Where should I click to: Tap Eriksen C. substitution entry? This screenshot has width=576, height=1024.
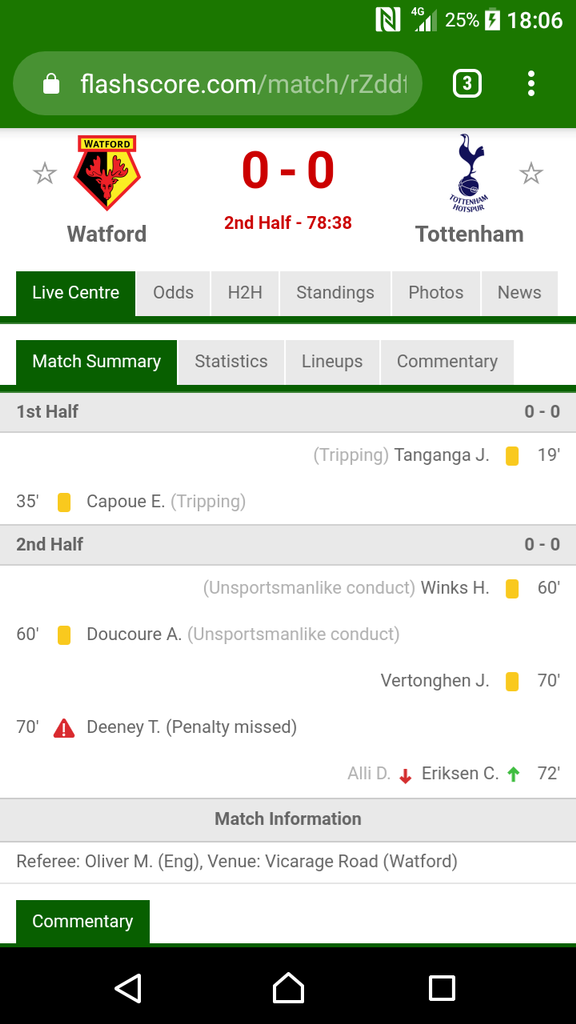460,774
